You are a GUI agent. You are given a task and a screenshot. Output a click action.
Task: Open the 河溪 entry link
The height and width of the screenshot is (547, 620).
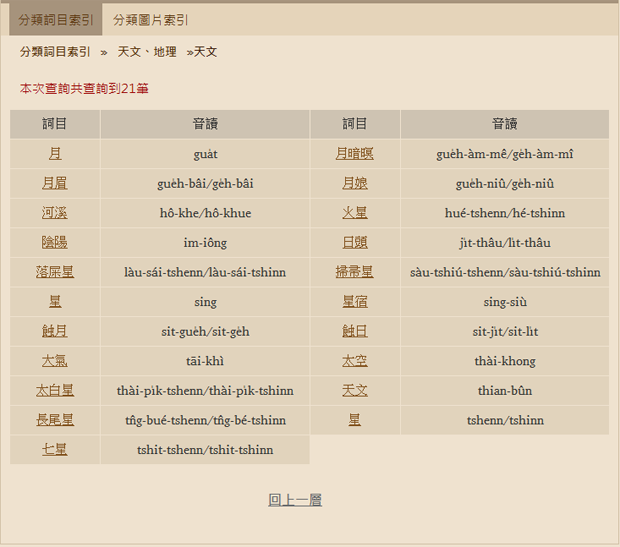55,213
